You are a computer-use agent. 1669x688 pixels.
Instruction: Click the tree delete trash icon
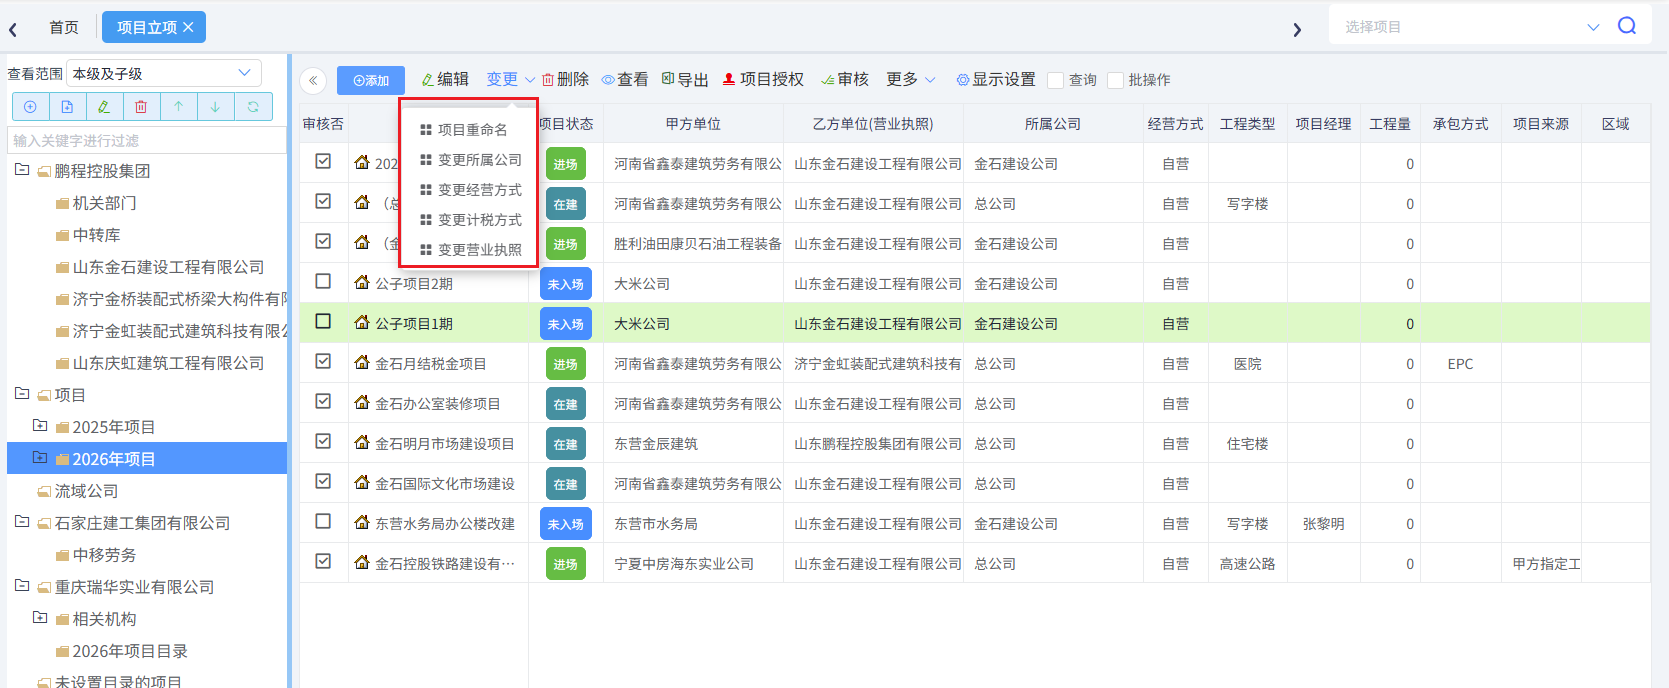(141, 107)
